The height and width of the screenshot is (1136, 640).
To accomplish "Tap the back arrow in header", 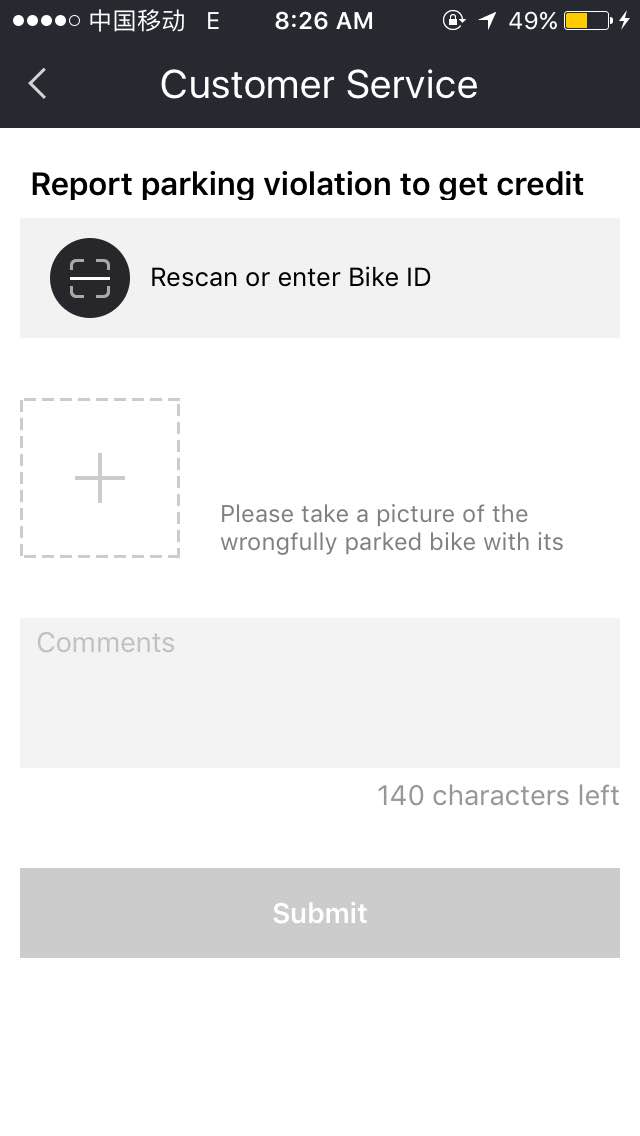I will pyautogui.click(x=37, y=84).
